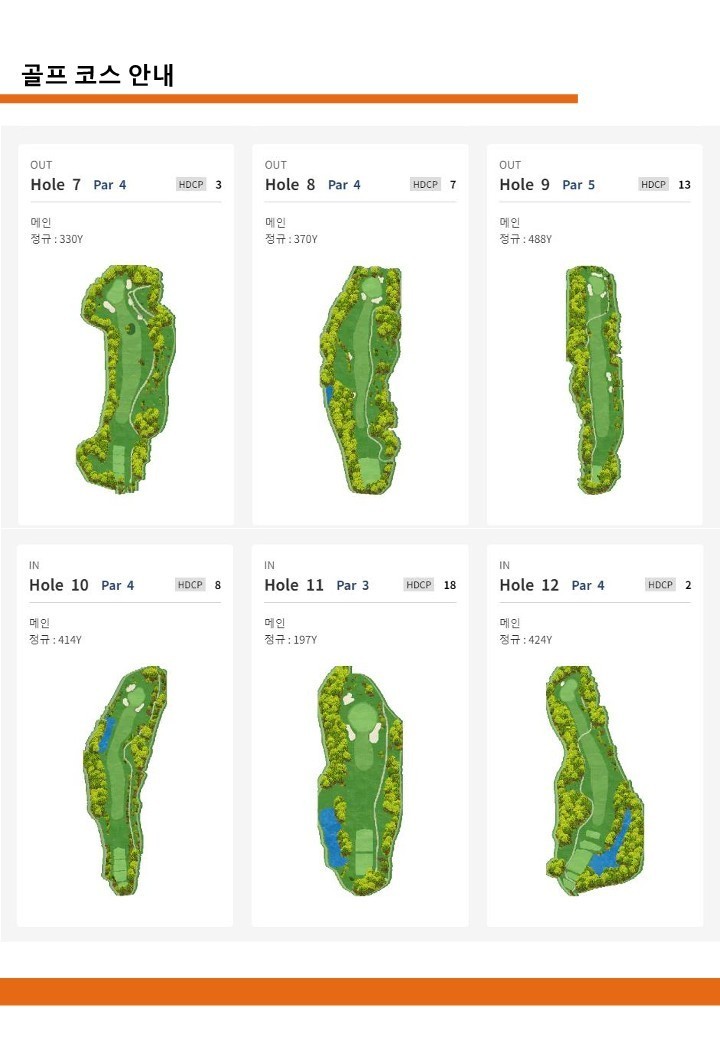Click the Hole 7 title
Screen dimensions: 720x1040
[x=55, y=185]
